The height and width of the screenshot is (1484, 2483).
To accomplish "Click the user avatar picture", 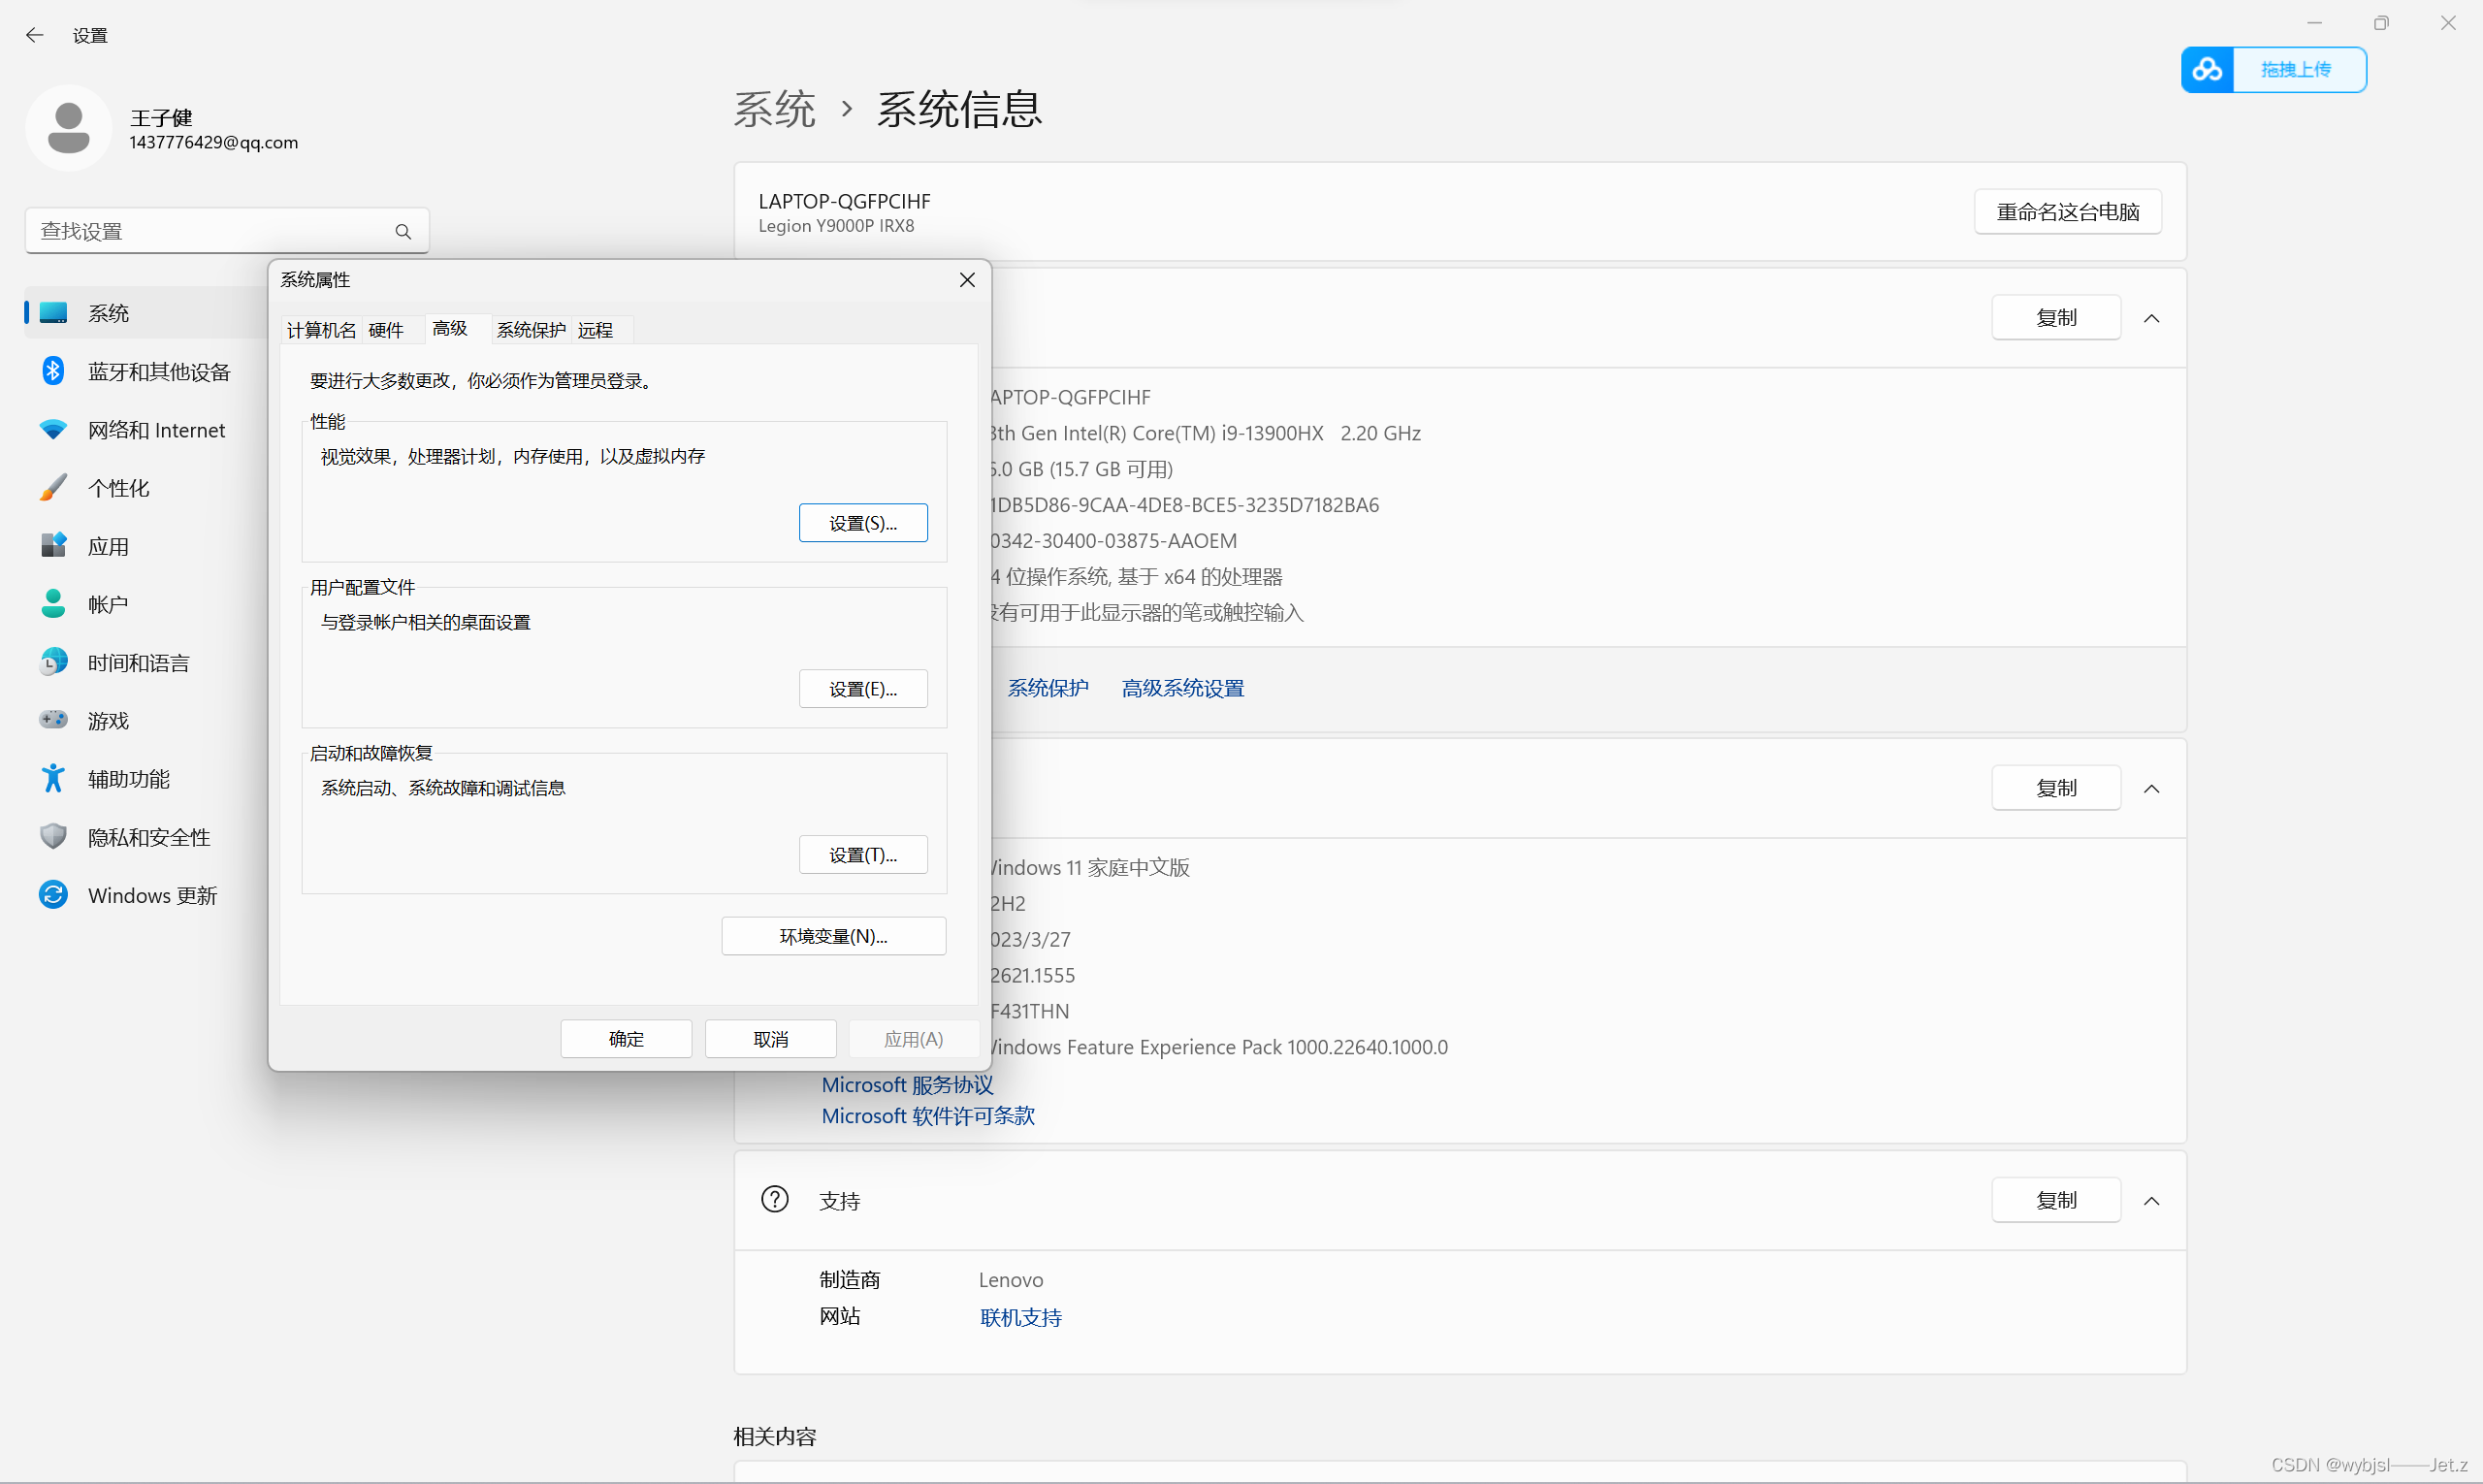I will [68, 128].
